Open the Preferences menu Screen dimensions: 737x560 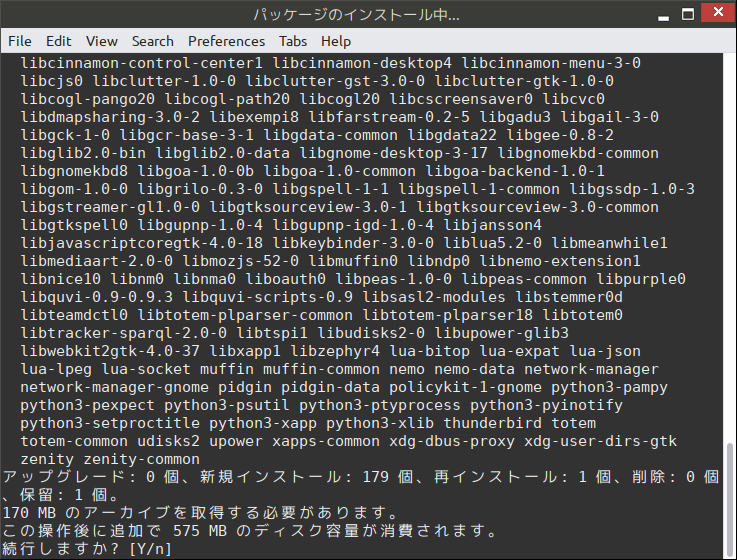tap(227, 41)
